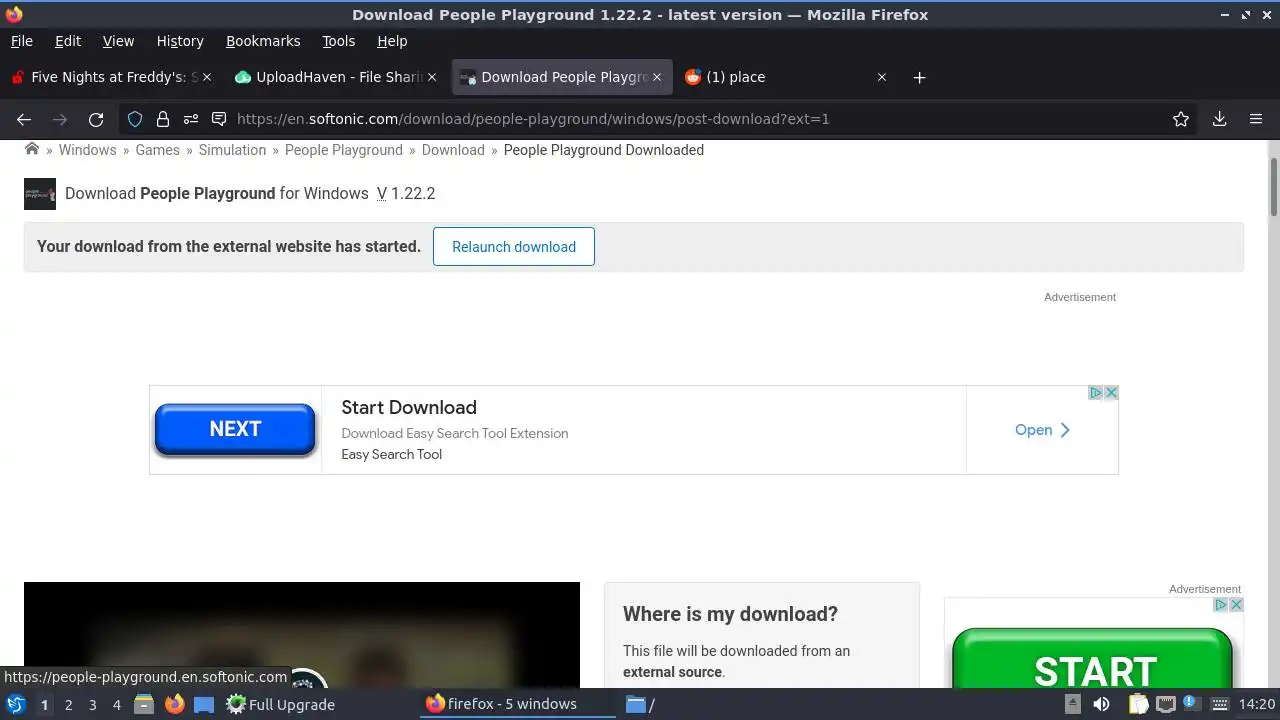Close the Five Nights at Freddy's tab

click(x=207, y=77)
